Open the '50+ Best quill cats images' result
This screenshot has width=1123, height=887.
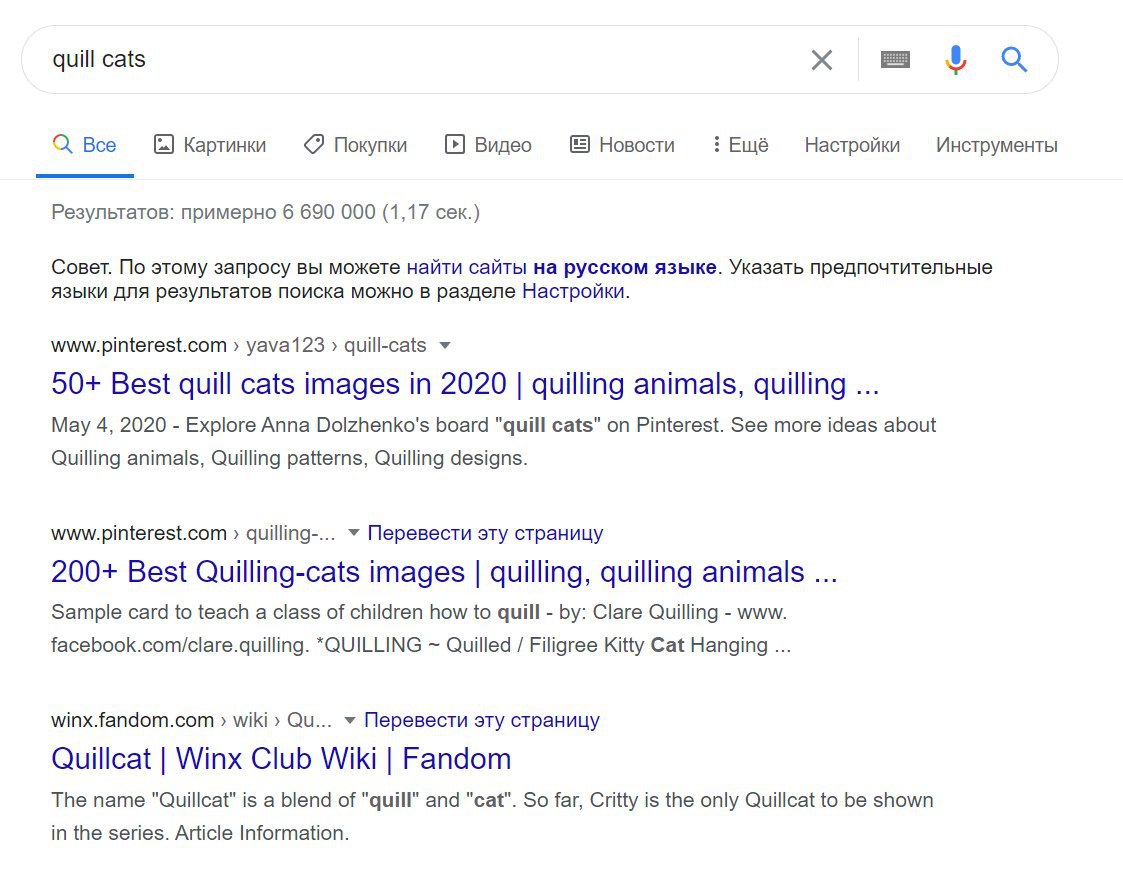click(465, 384)
